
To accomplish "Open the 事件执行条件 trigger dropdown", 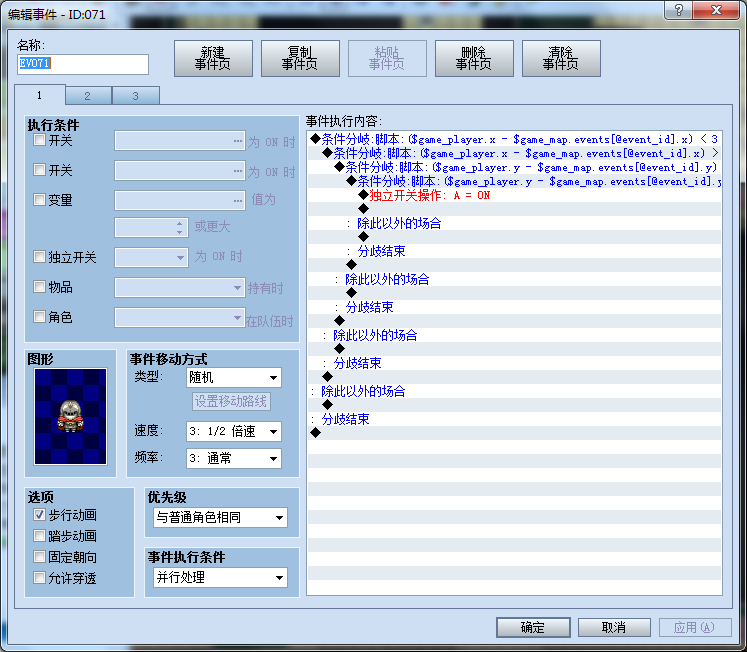I will [x=221, y=577].
